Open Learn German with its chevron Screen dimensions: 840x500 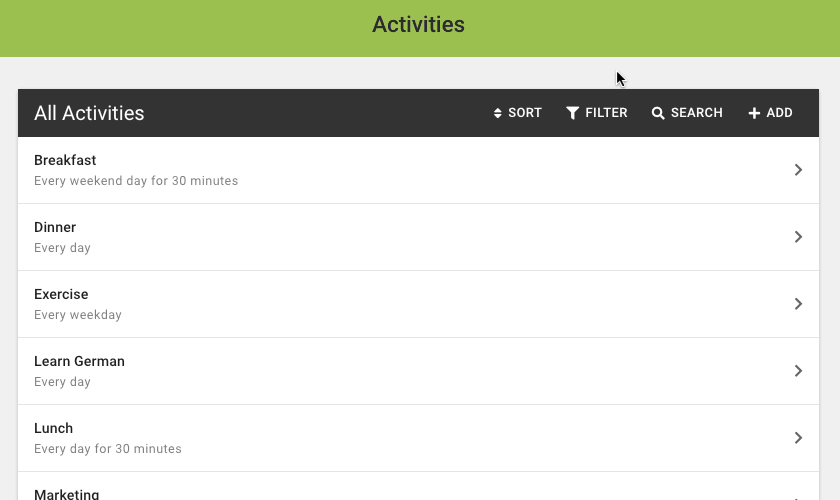(798, 371)
